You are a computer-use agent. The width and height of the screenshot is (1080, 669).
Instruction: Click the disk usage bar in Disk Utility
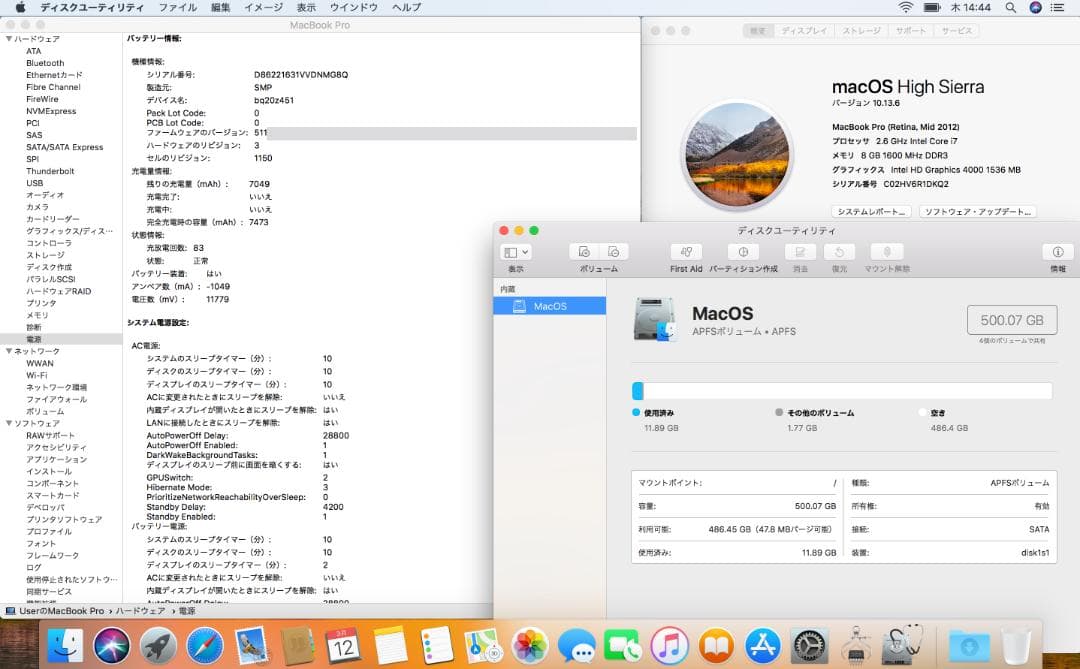842,391
